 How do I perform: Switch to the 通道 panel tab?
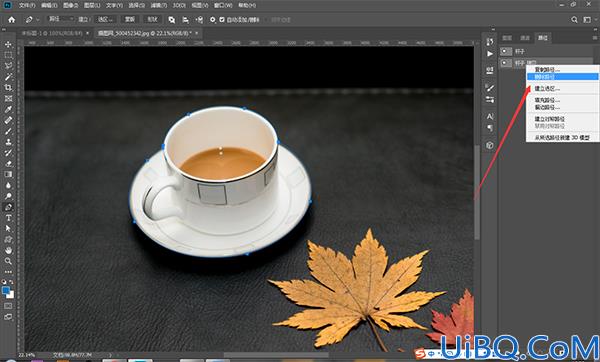click(x=525, y=38)
